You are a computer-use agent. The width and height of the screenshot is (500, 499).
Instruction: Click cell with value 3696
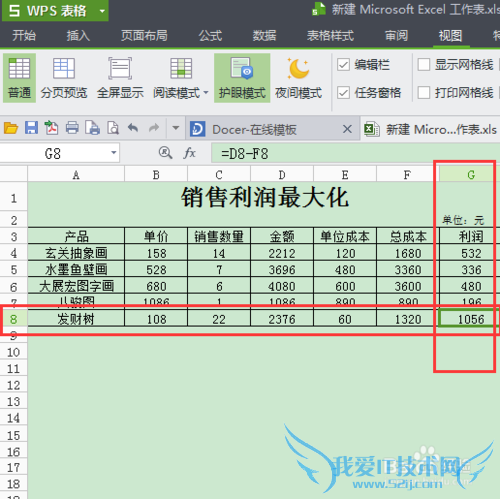click(282, 269)
